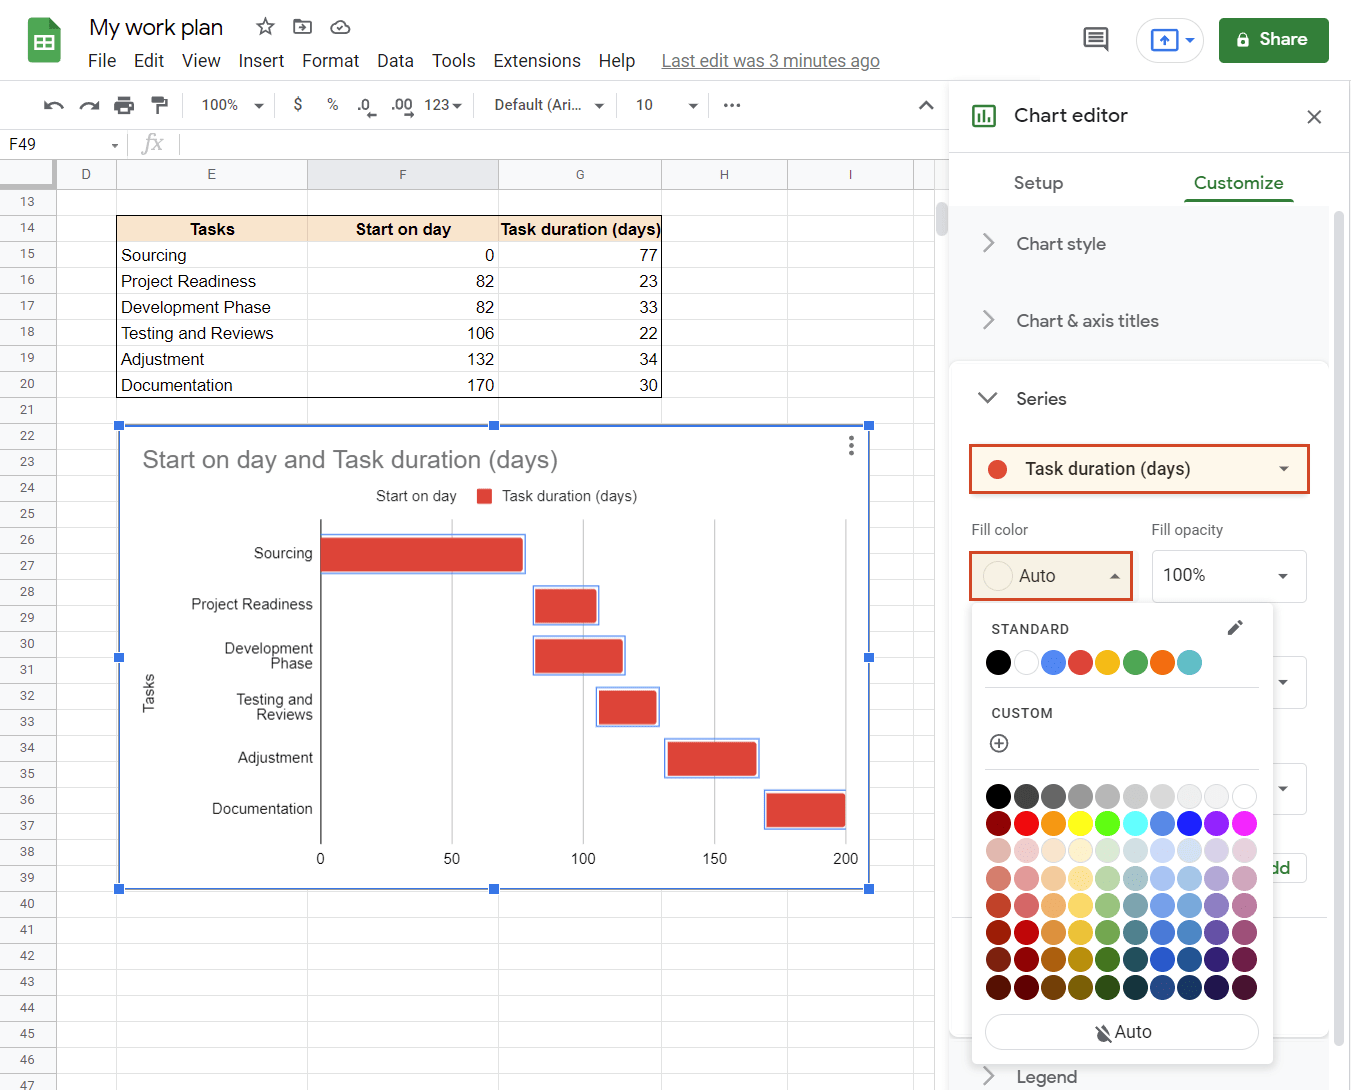Switch to the Setup tab

tap(1038, 183)
